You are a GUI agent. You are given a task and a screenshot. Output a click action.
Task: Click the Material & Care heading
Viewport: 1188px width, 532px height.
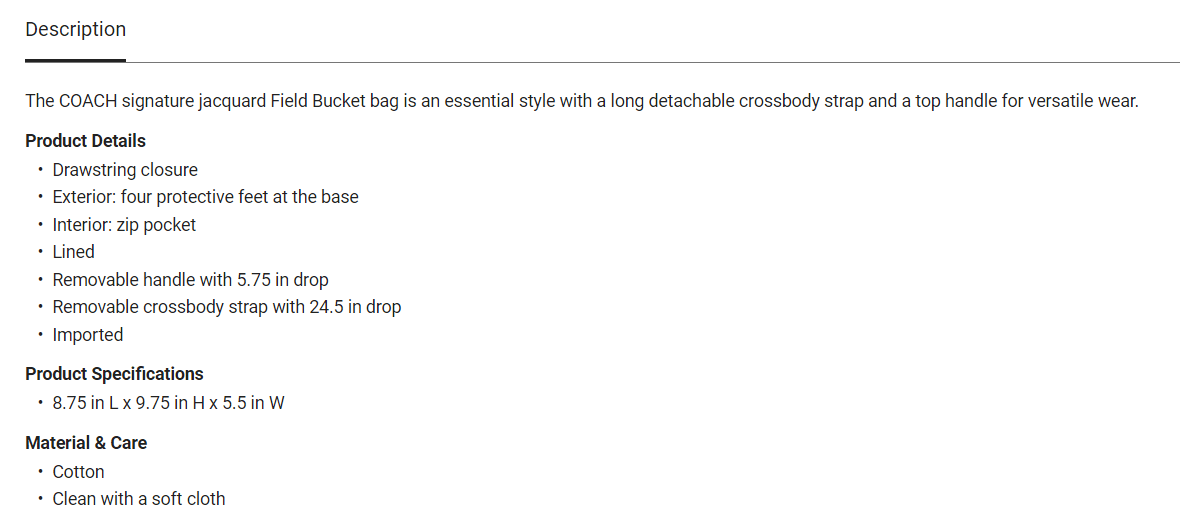pos(86,443)
